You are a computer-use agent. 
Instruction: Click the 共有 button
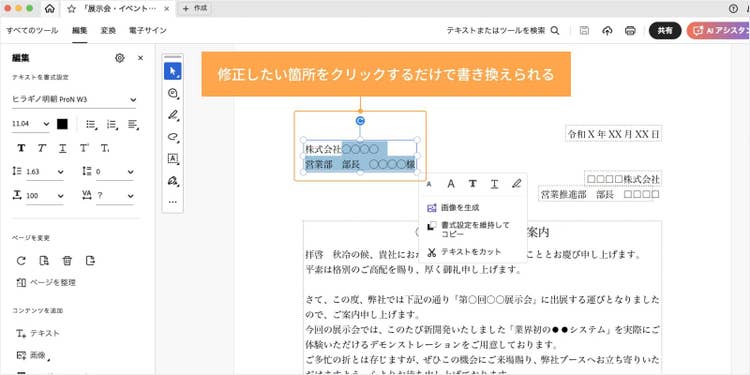pos(665,31)
